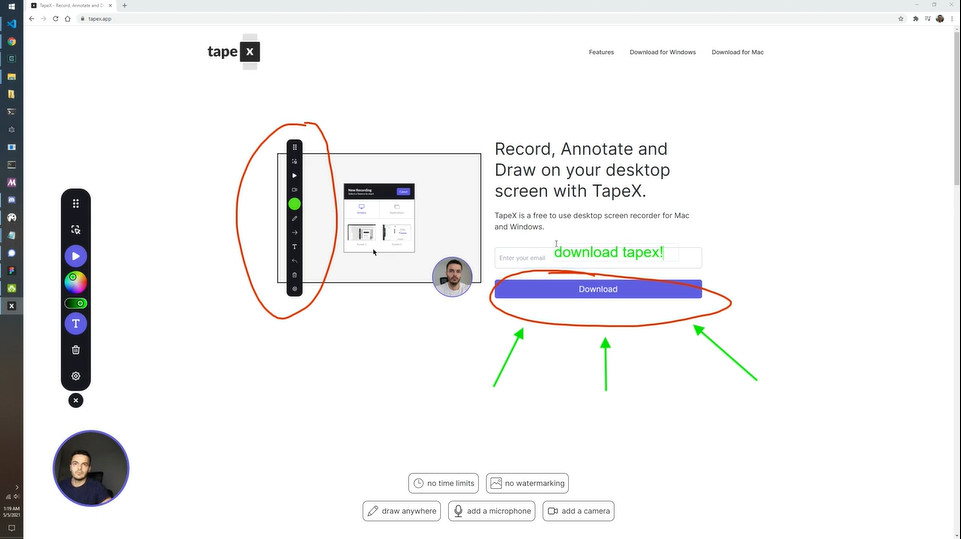Click the add a microphone badge

point(492,511)
